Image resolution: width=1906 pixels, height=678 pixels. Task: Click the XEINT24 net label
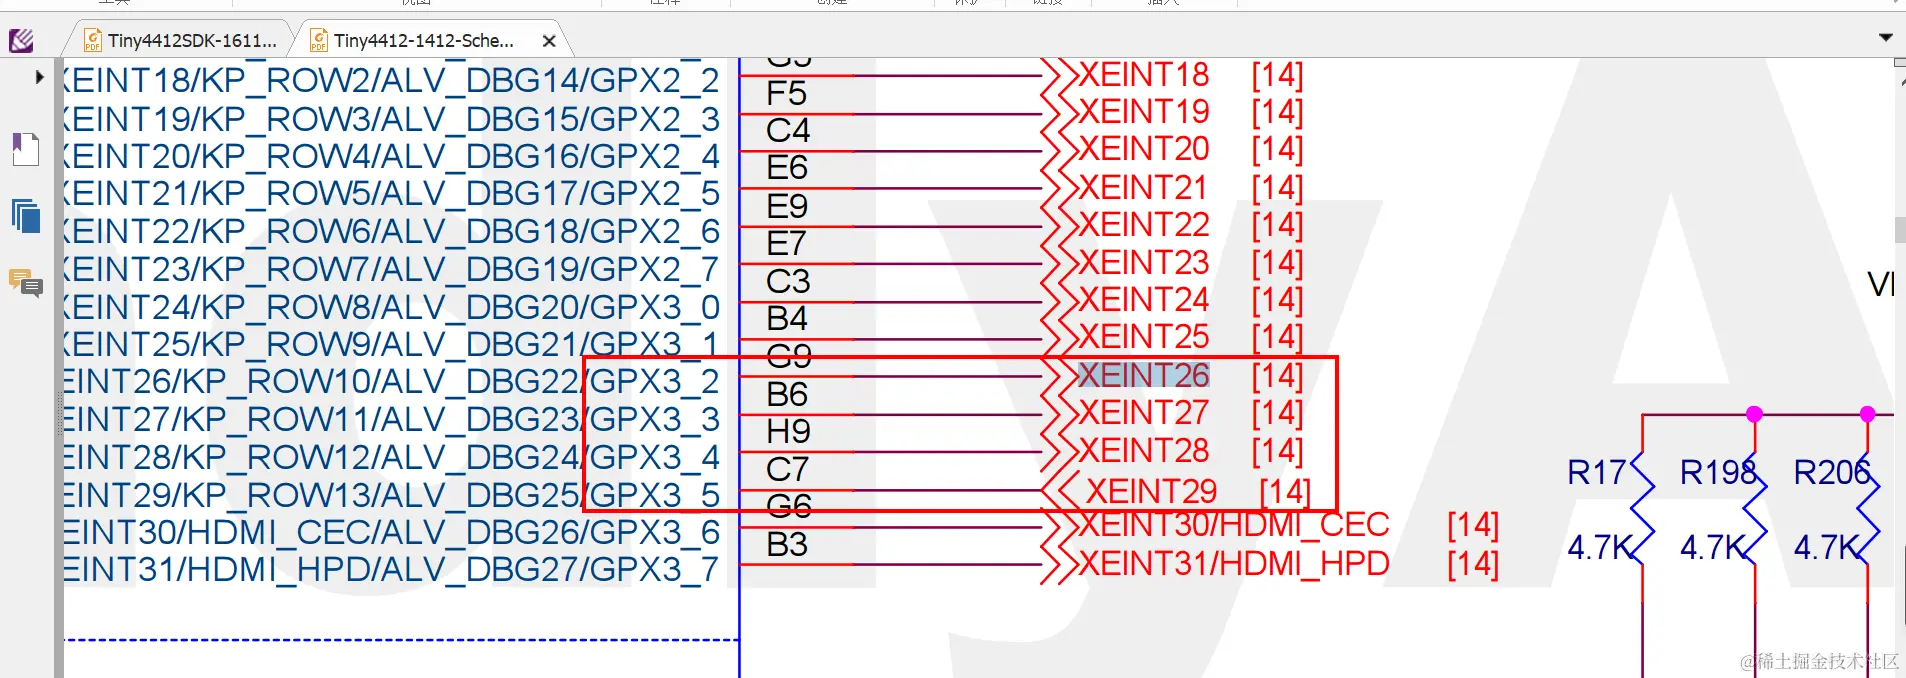(x=1143, y=299)
